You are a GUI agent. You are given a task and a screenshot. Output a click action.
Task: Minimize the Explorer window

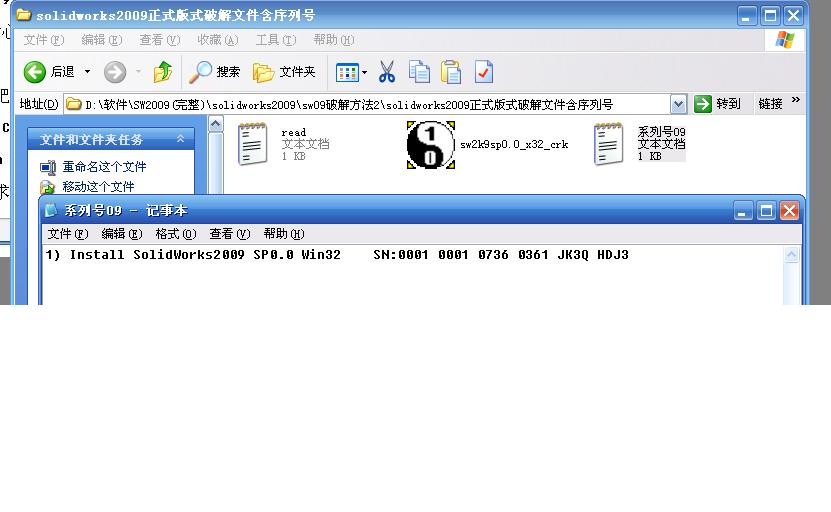pyautogui.click(x=746, y=16)
